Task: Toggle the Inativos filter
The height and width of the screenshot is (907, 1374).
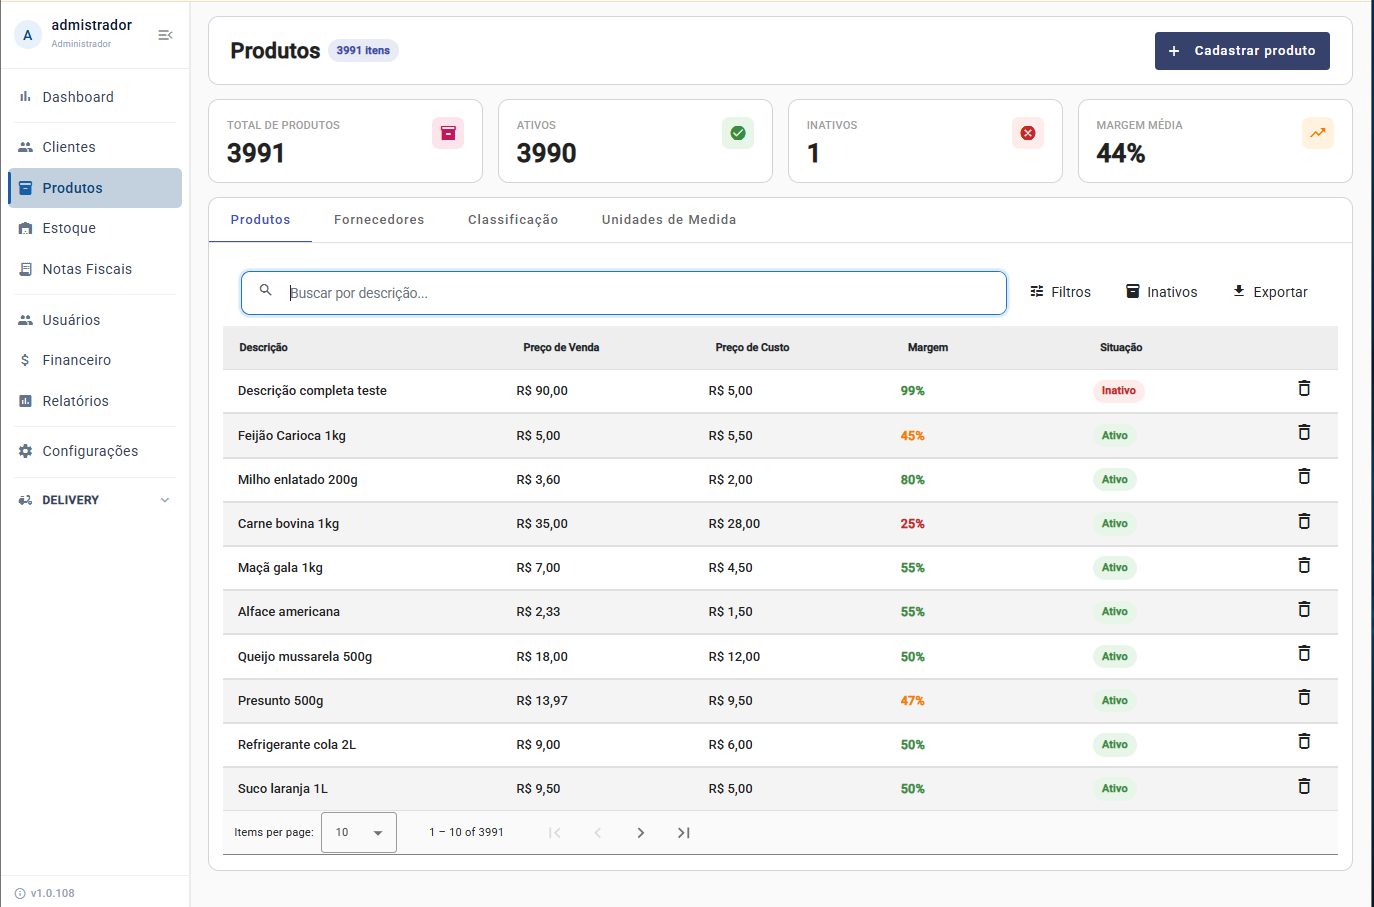Action: pos(1162,292)
